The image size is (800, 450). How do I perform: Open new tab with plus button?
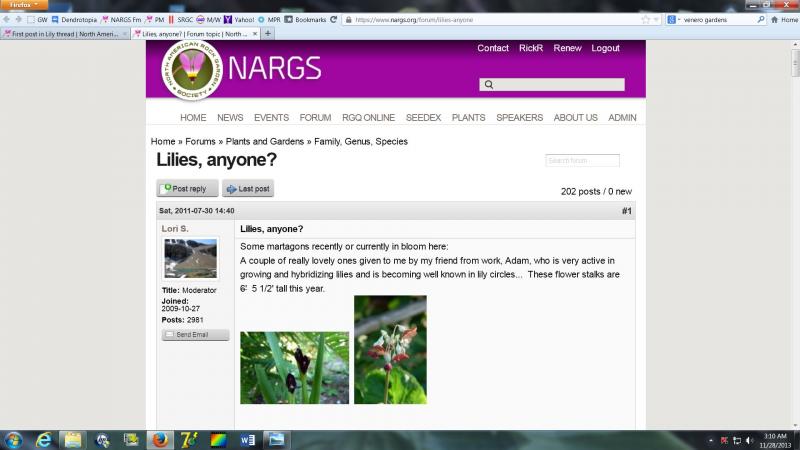[x=268, y=33]
